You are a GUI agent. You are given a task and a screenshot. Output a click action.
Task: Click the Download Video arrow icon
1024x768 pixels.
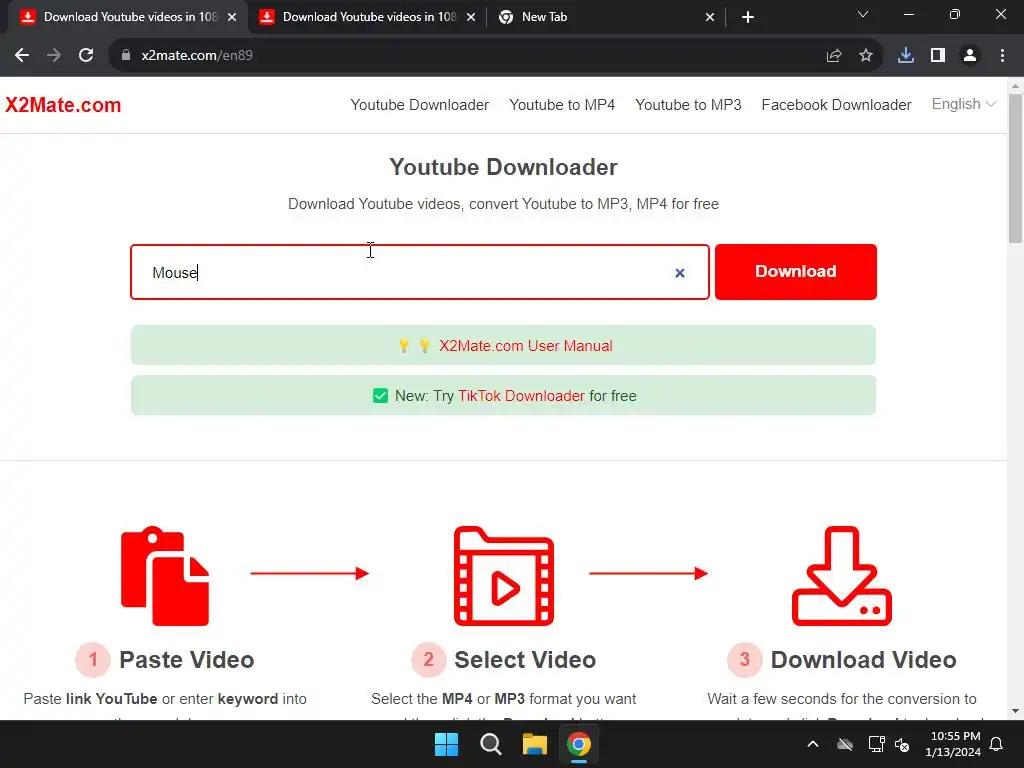pyautogui.click(x=842, y=575)
